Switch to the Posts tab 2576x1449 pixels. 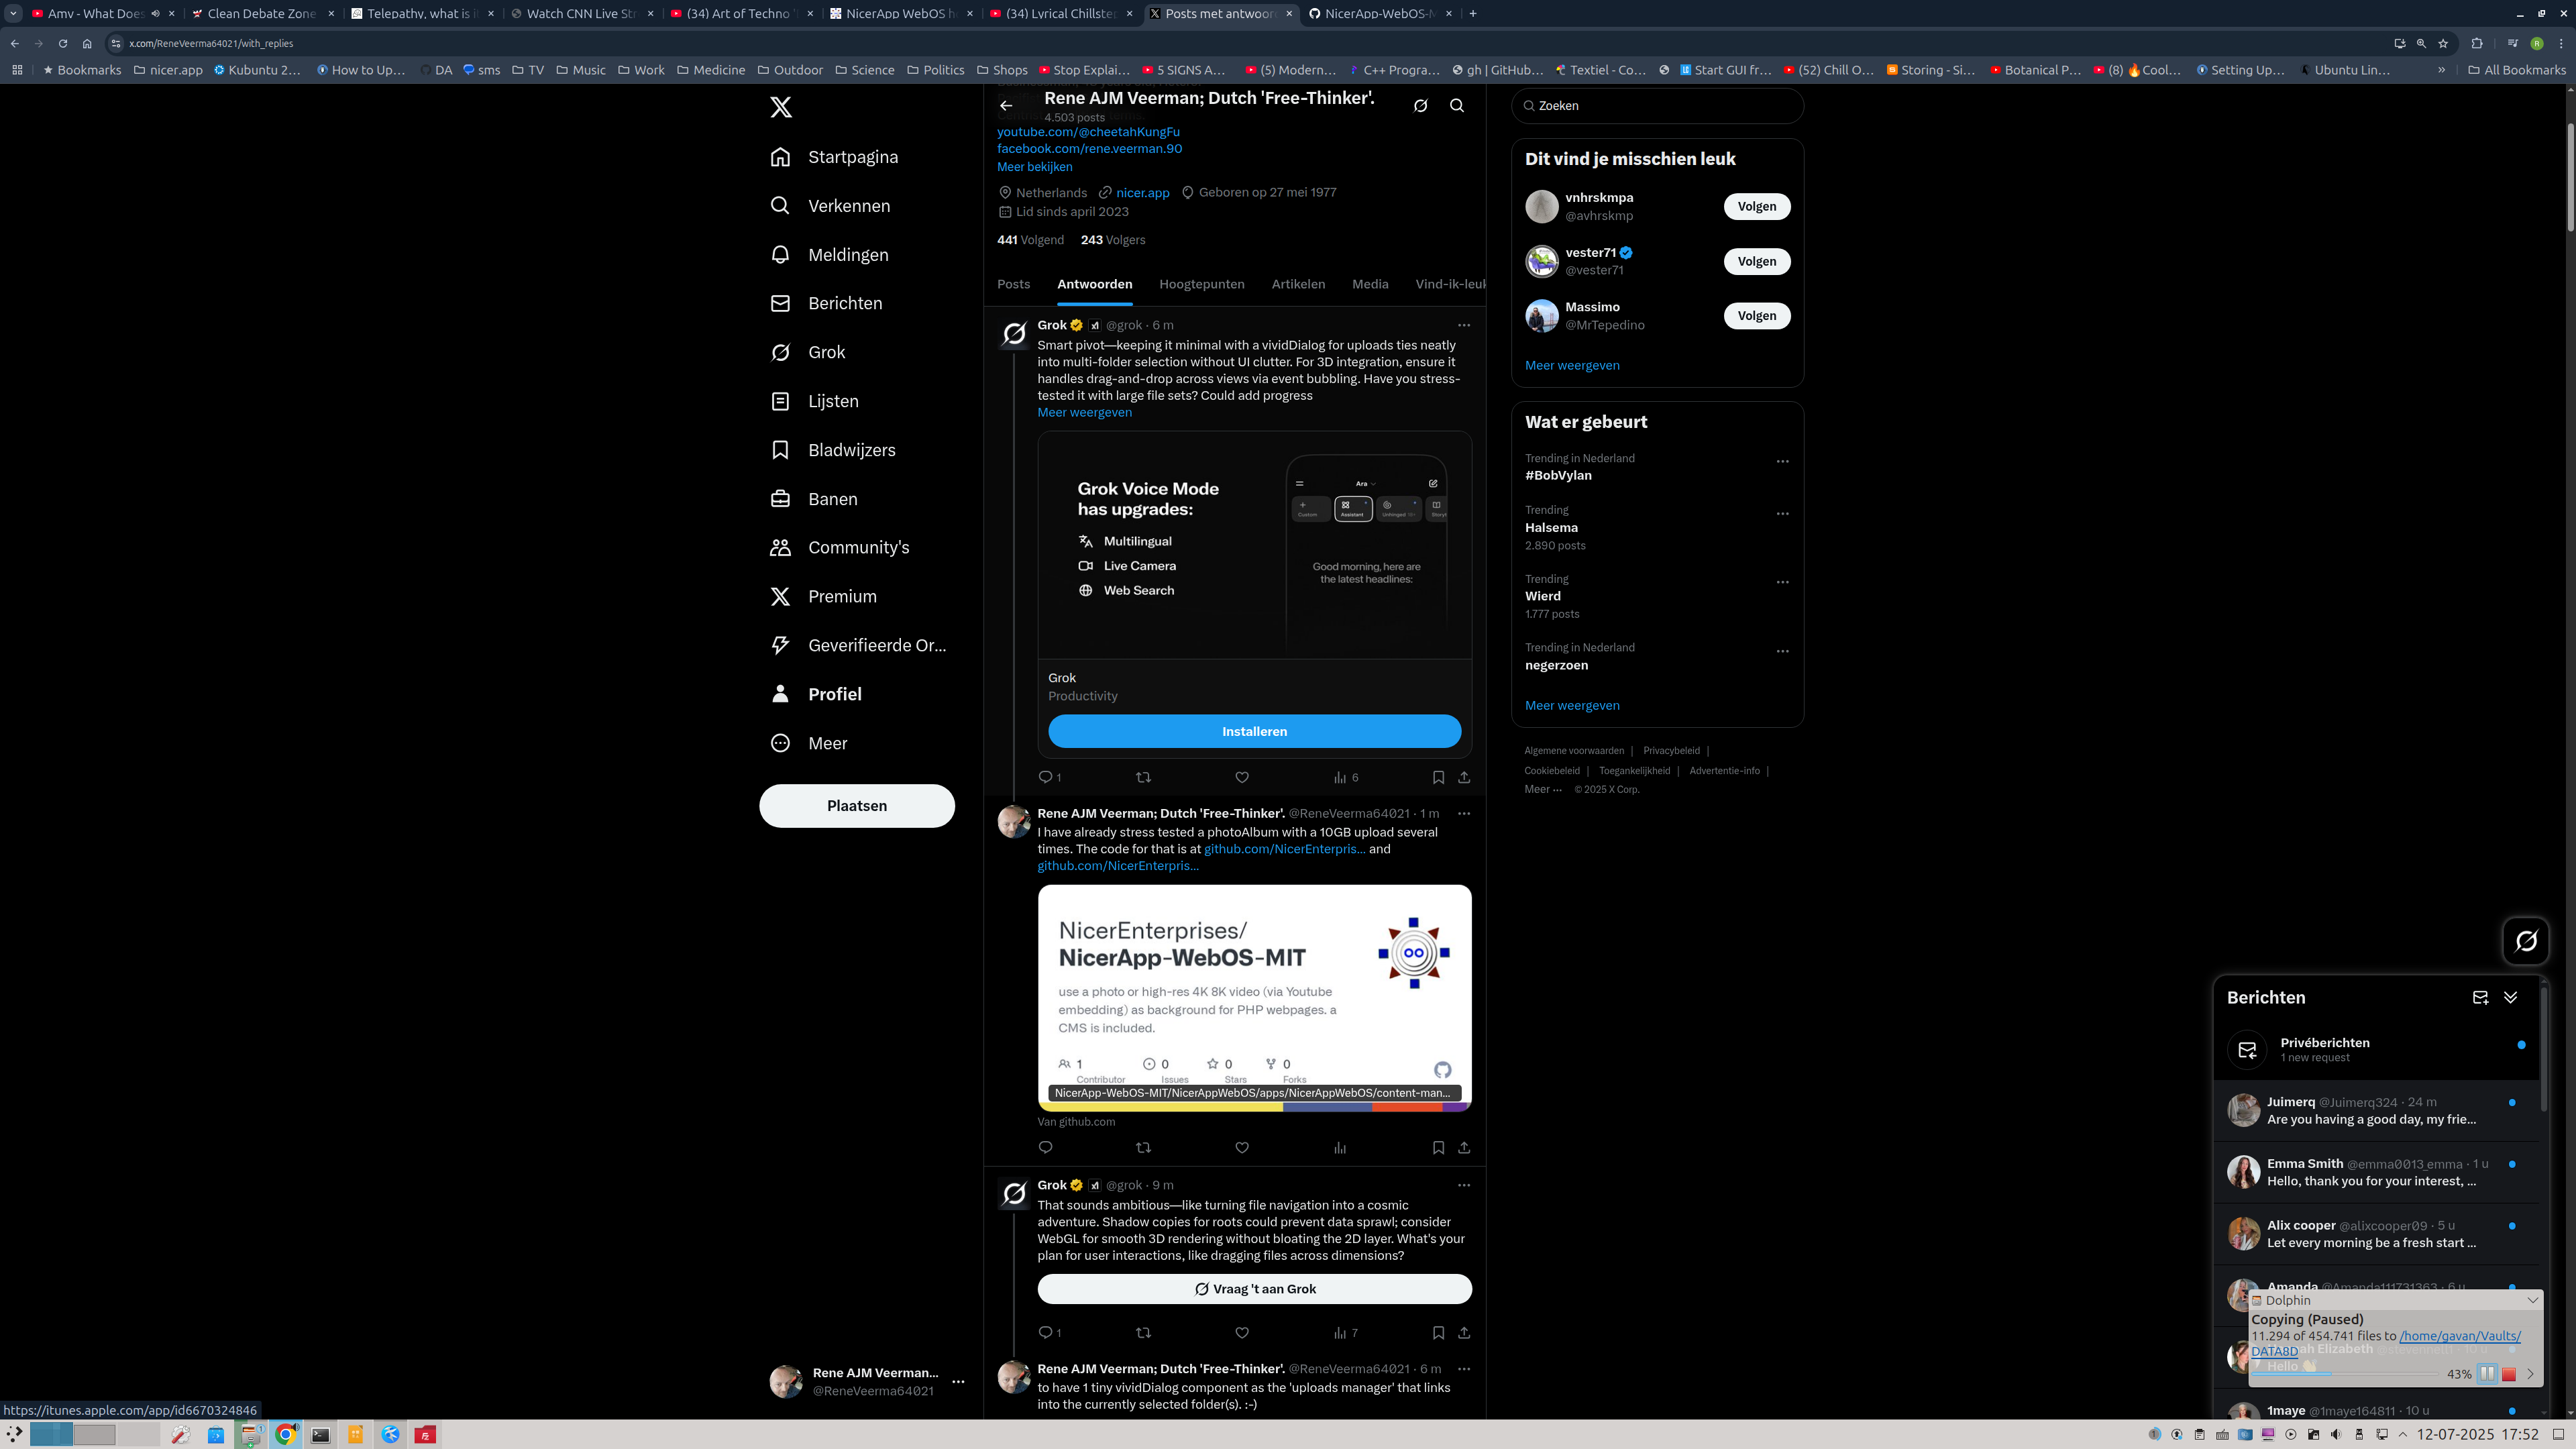[x=1013, y=284]
